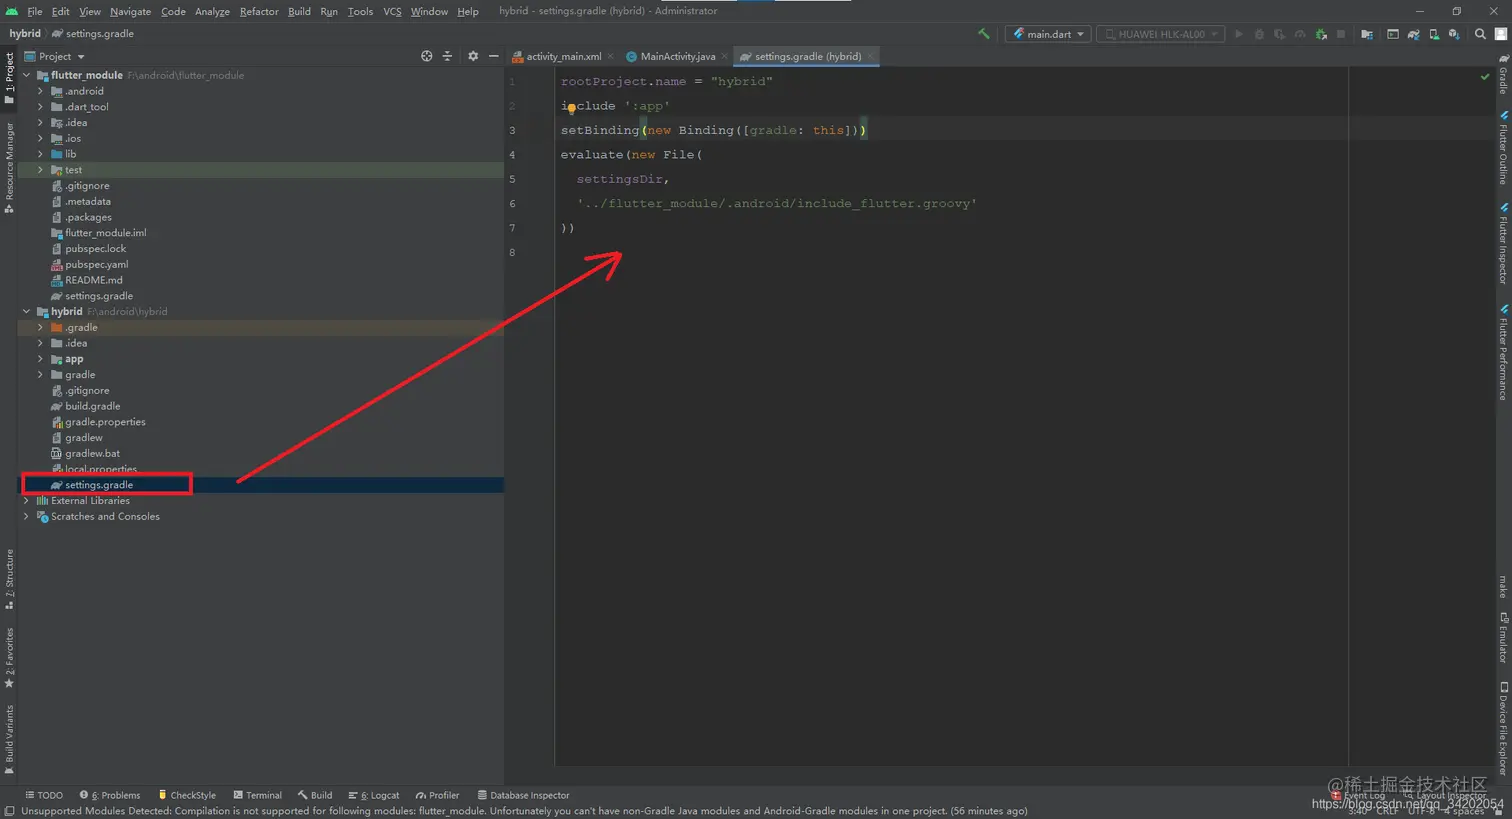Image resolution: width=1512 pixels, height=819 pixels.
Task: Toggle the Build Variants tool window
Action: [x=9, y=741]
